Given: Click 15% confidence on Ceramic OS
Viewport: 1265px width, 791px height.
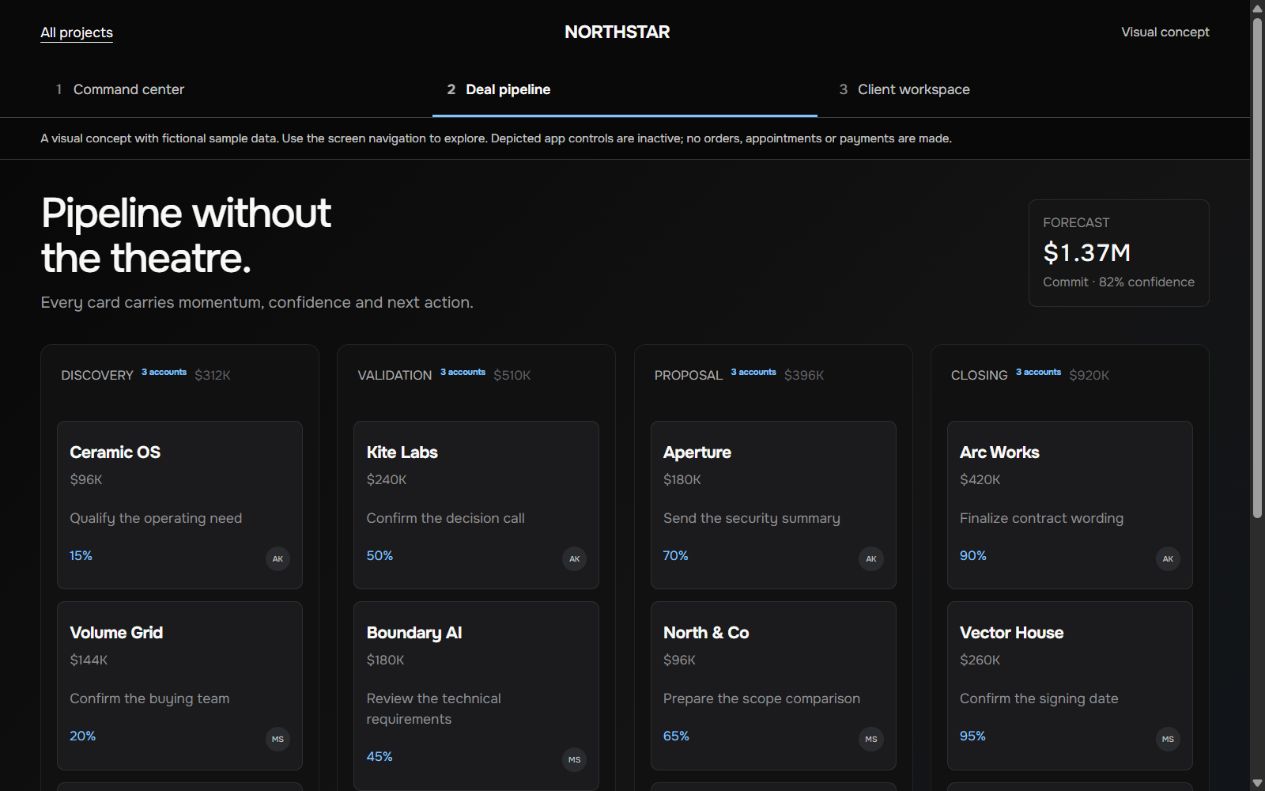Looking at the screenshot, I should tap(81, 555).
